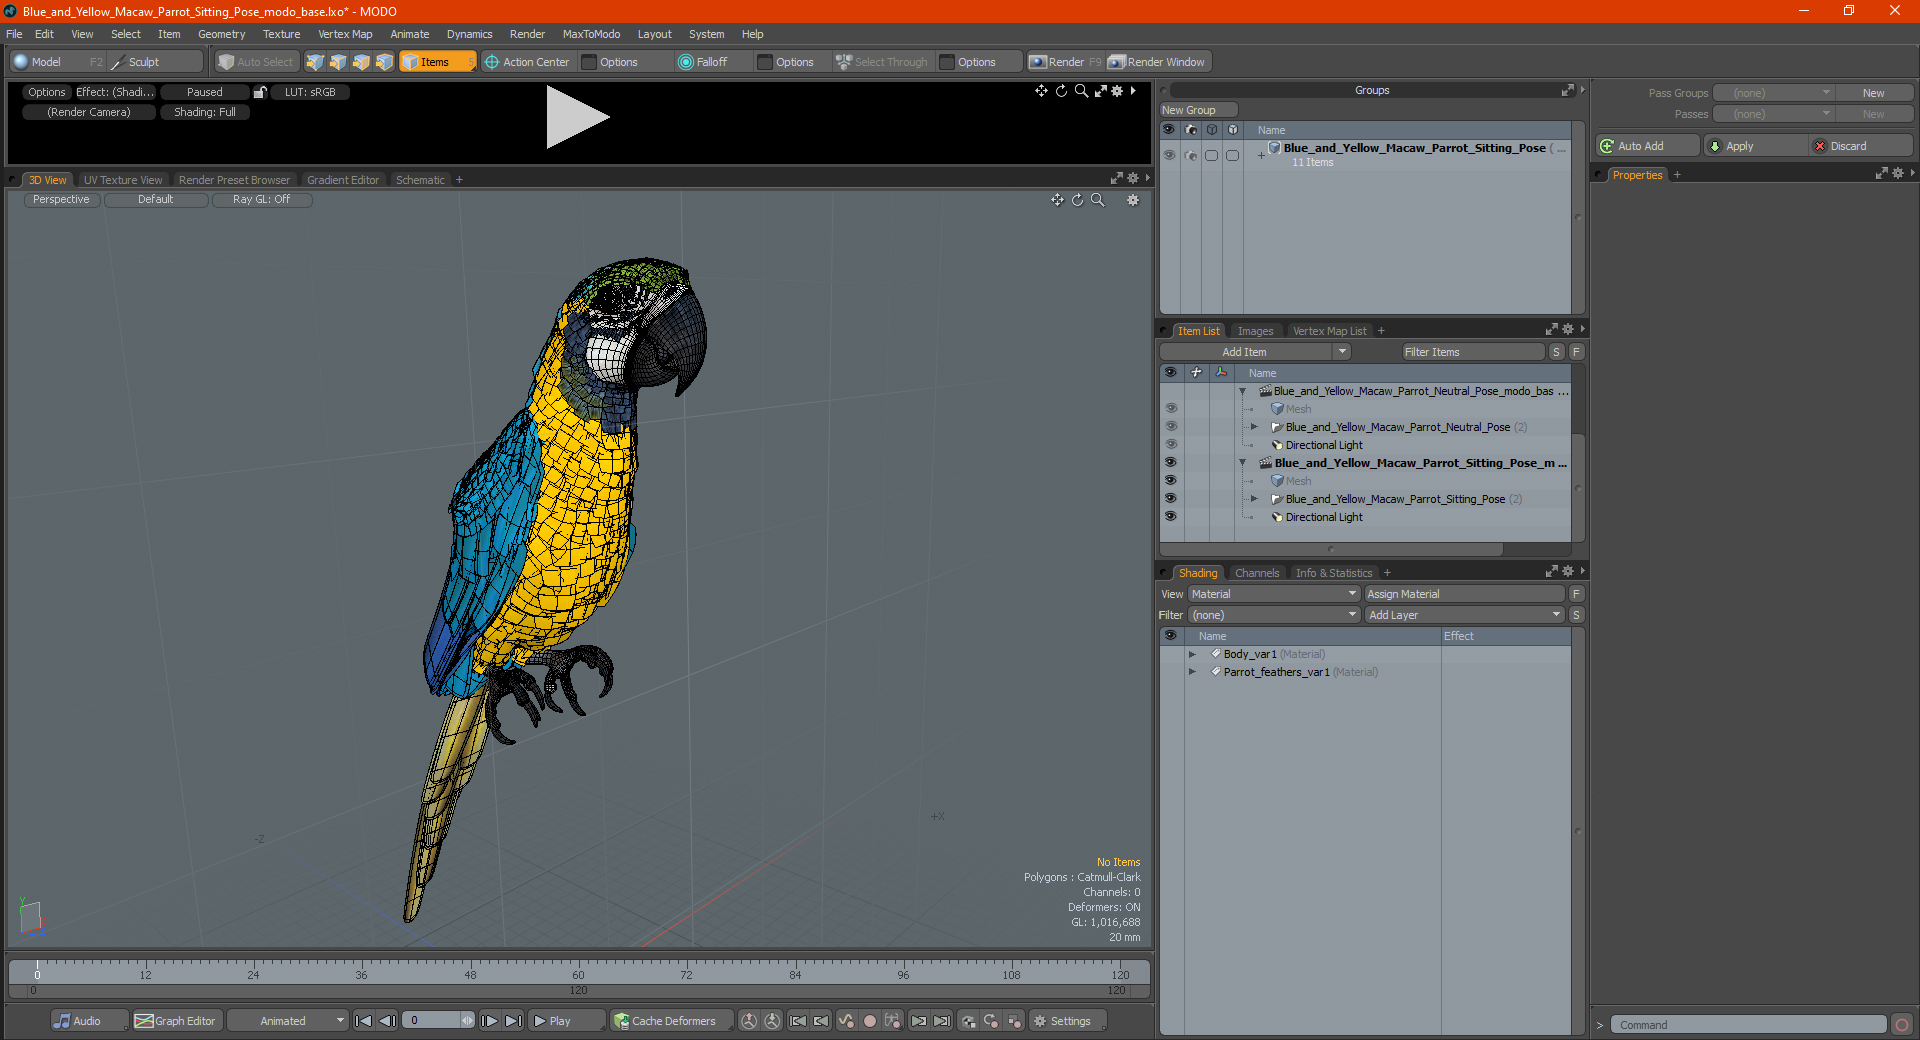Select the Polygons selection mode icon
The image size is (1920, 1040).
[361, 62]
